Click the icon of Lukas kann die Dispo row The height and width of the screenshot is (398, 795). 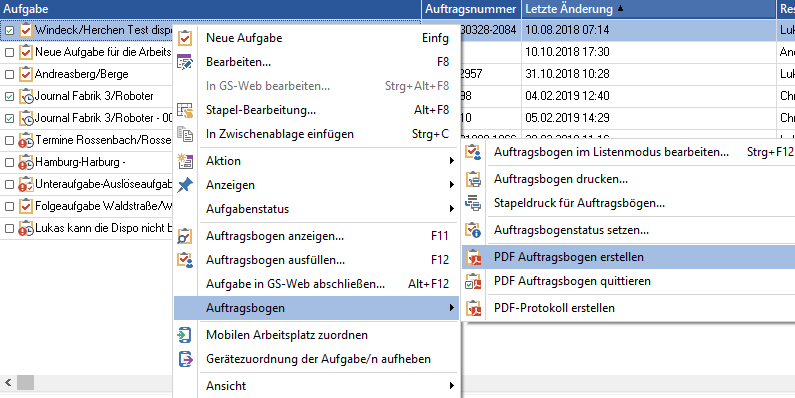[x=26, y=228]
